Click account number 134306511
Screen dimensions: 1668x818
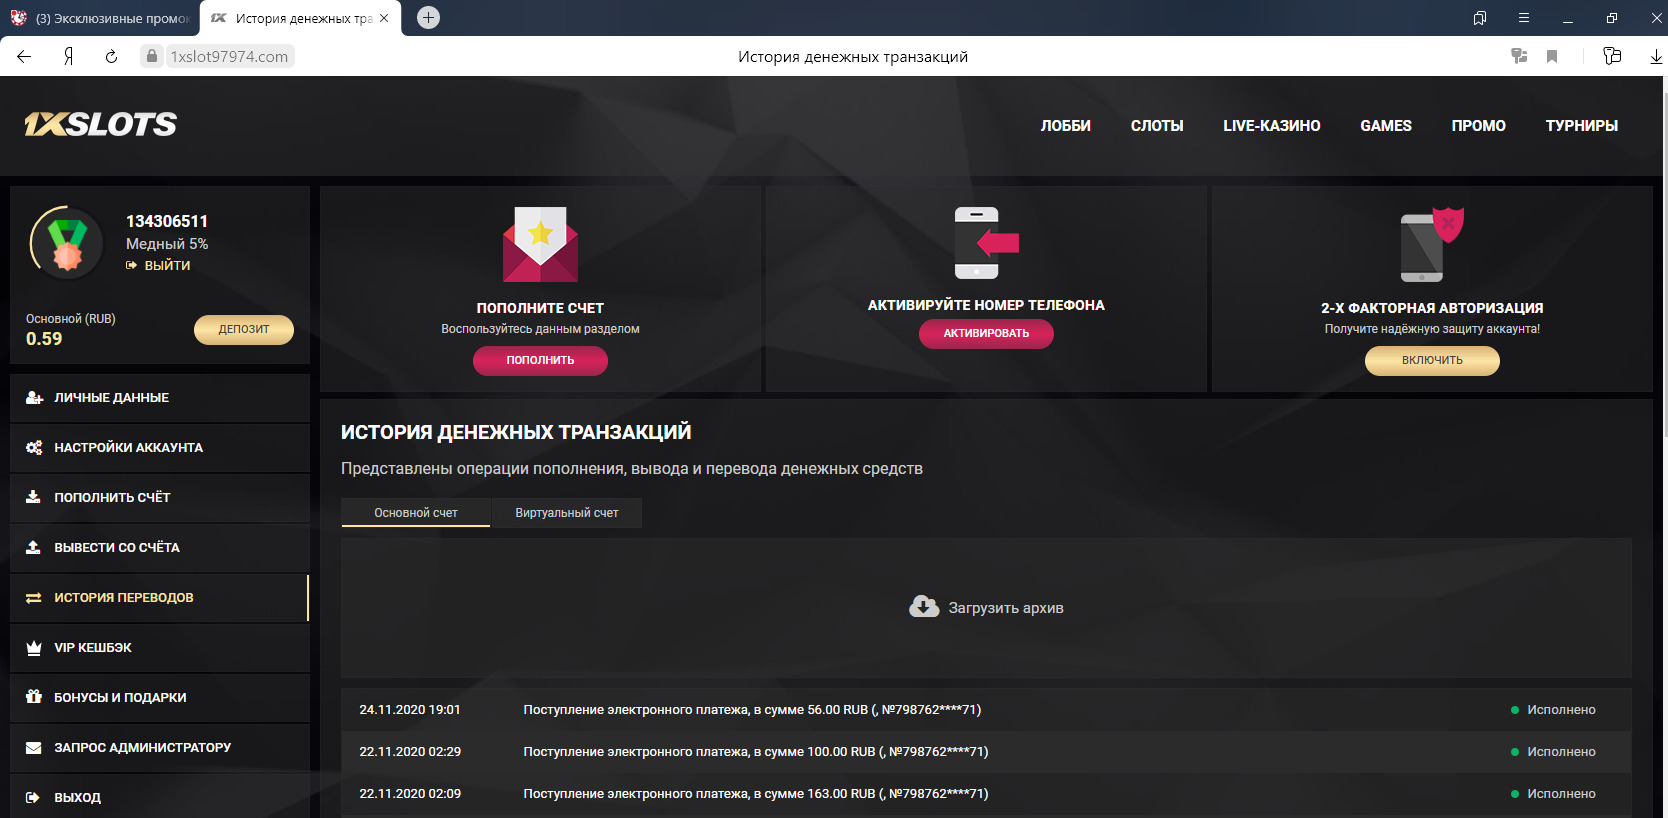(x=167, y=221)
